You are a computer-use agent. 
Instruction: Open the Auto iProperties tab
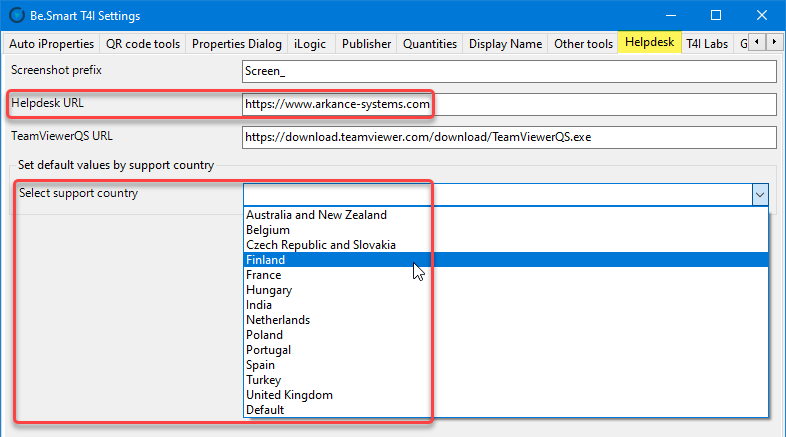point(52,44)
